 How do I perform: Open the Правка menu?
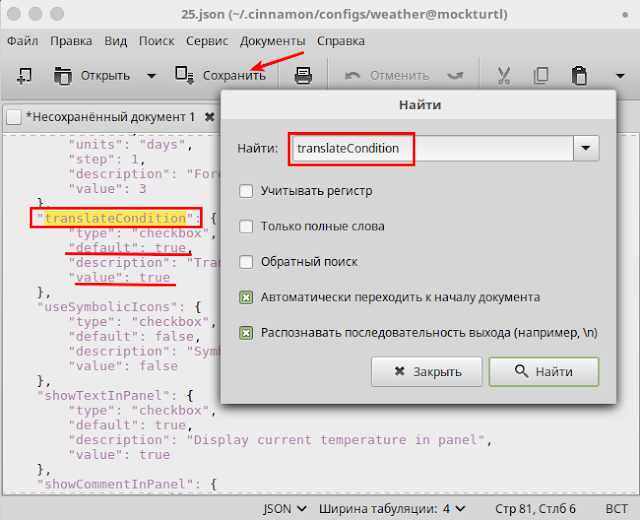tap(71, 41)
